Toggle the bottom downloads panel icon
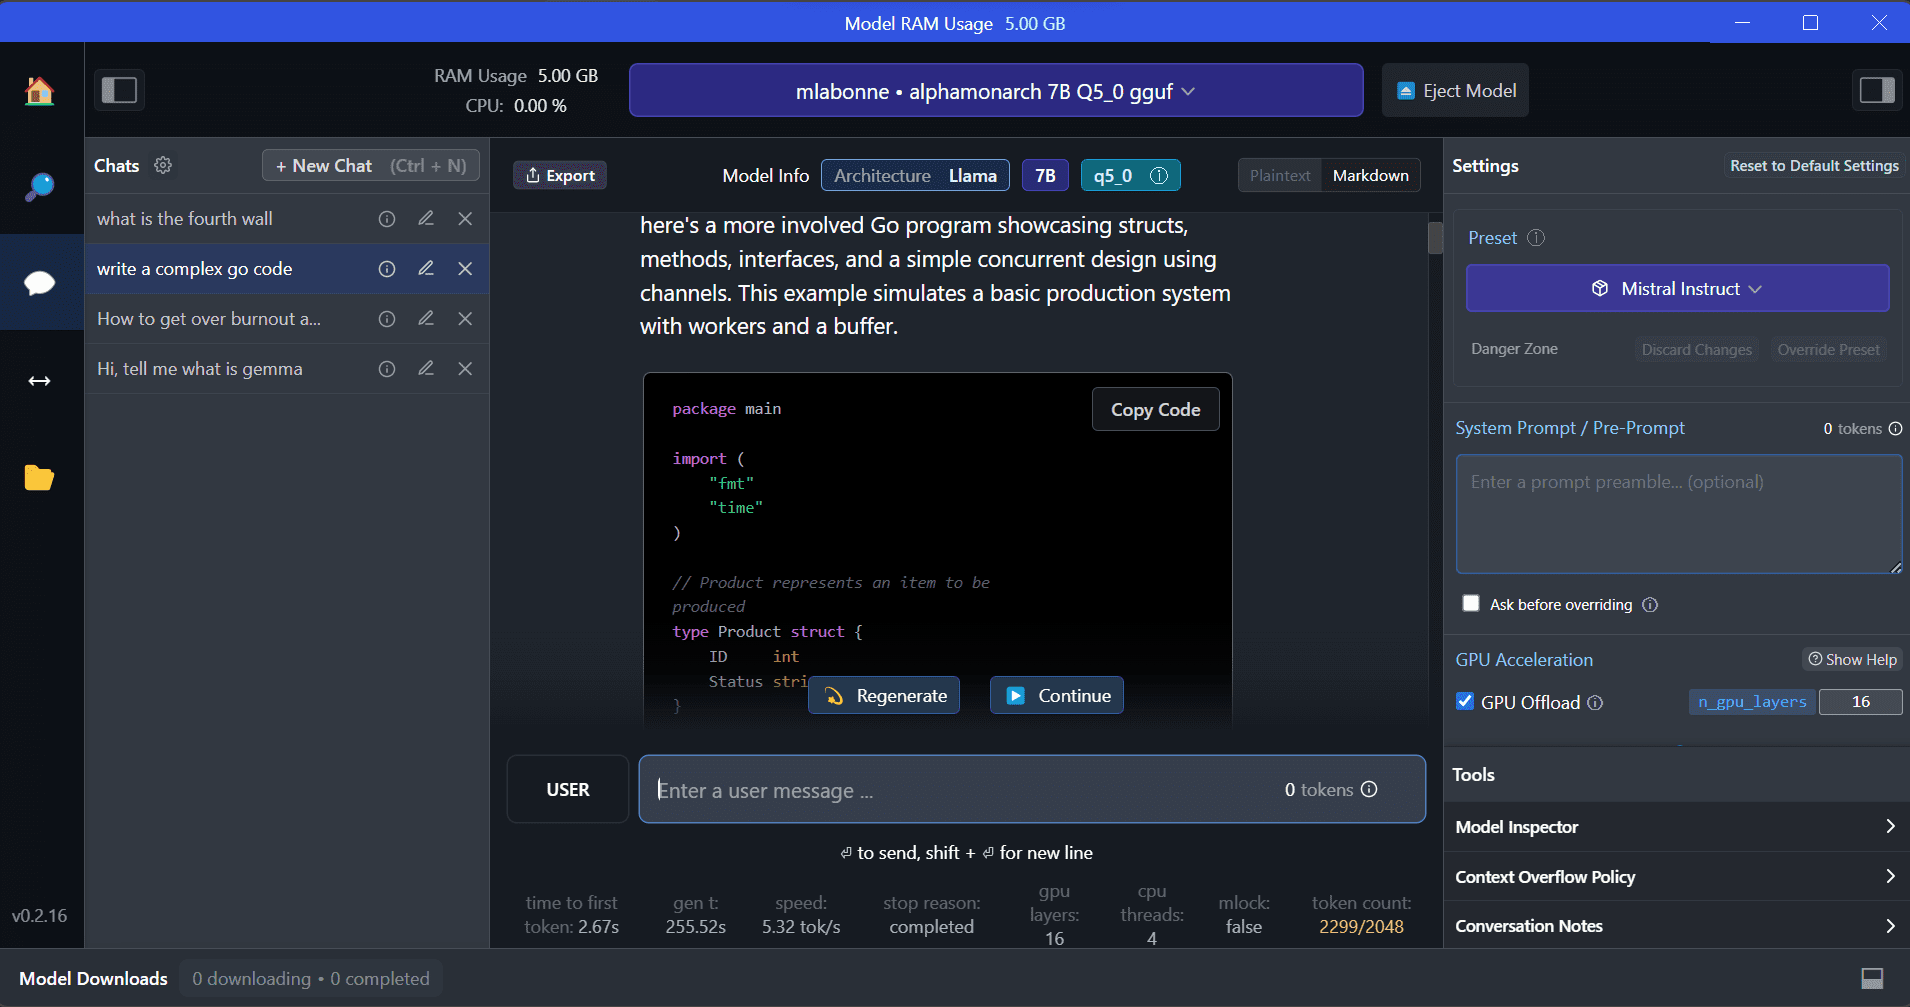 coord(1872,978)
